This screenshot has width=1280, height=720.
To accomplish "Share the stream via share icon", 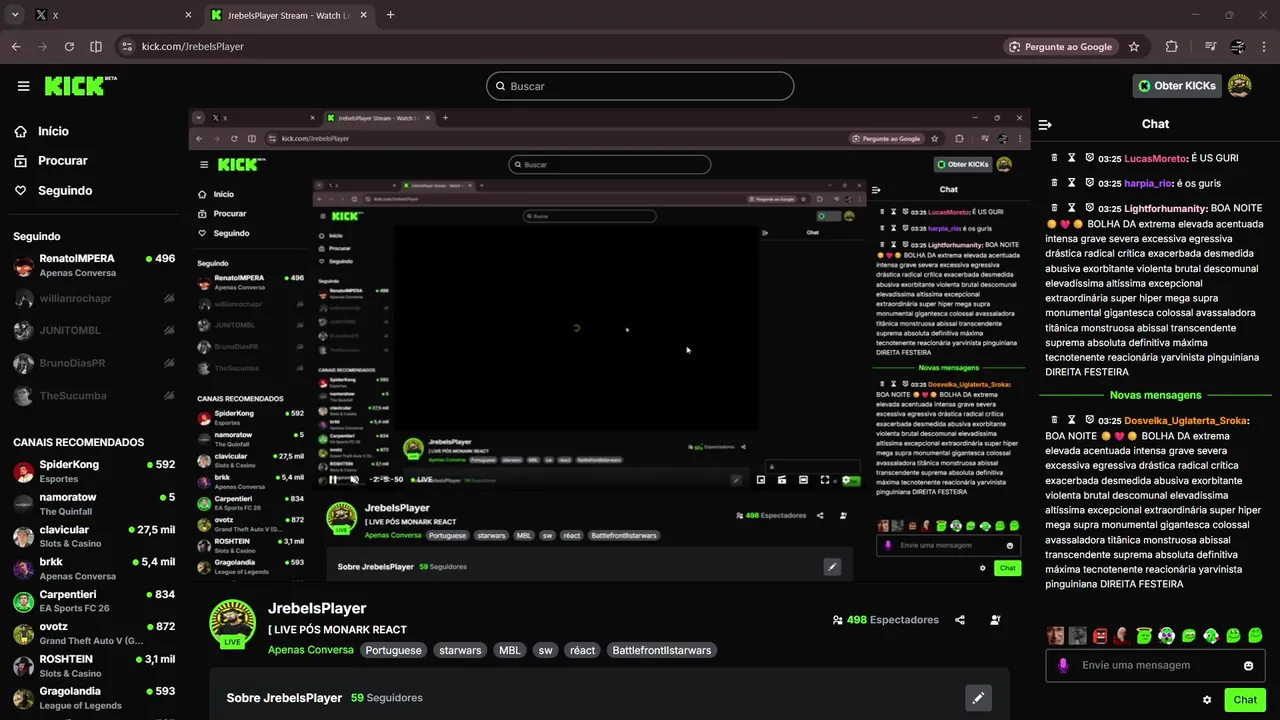I will click(x=960, y=620).
